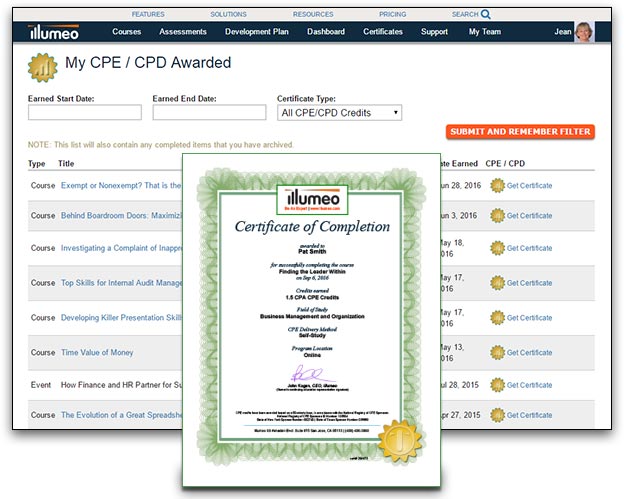624x499 pixels.
Task: Go to My Team
Action: [485, 32]
